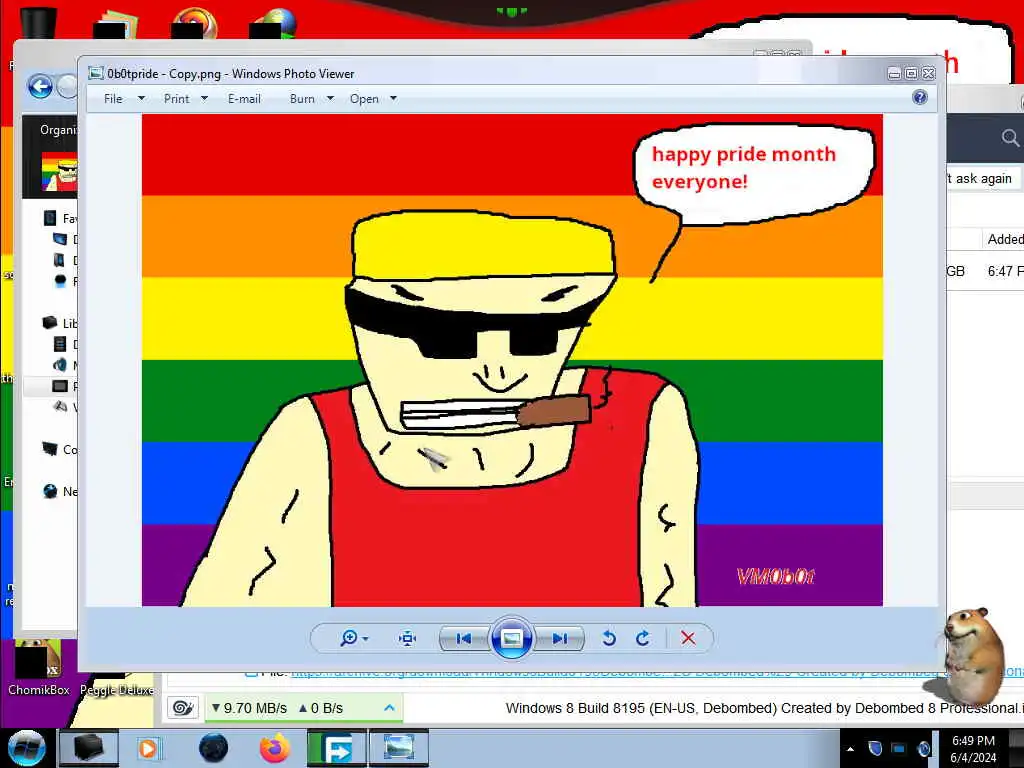Screen dimensions: 1024x768
Task: Click the 6:47 added time cell
Action: 1005,271
